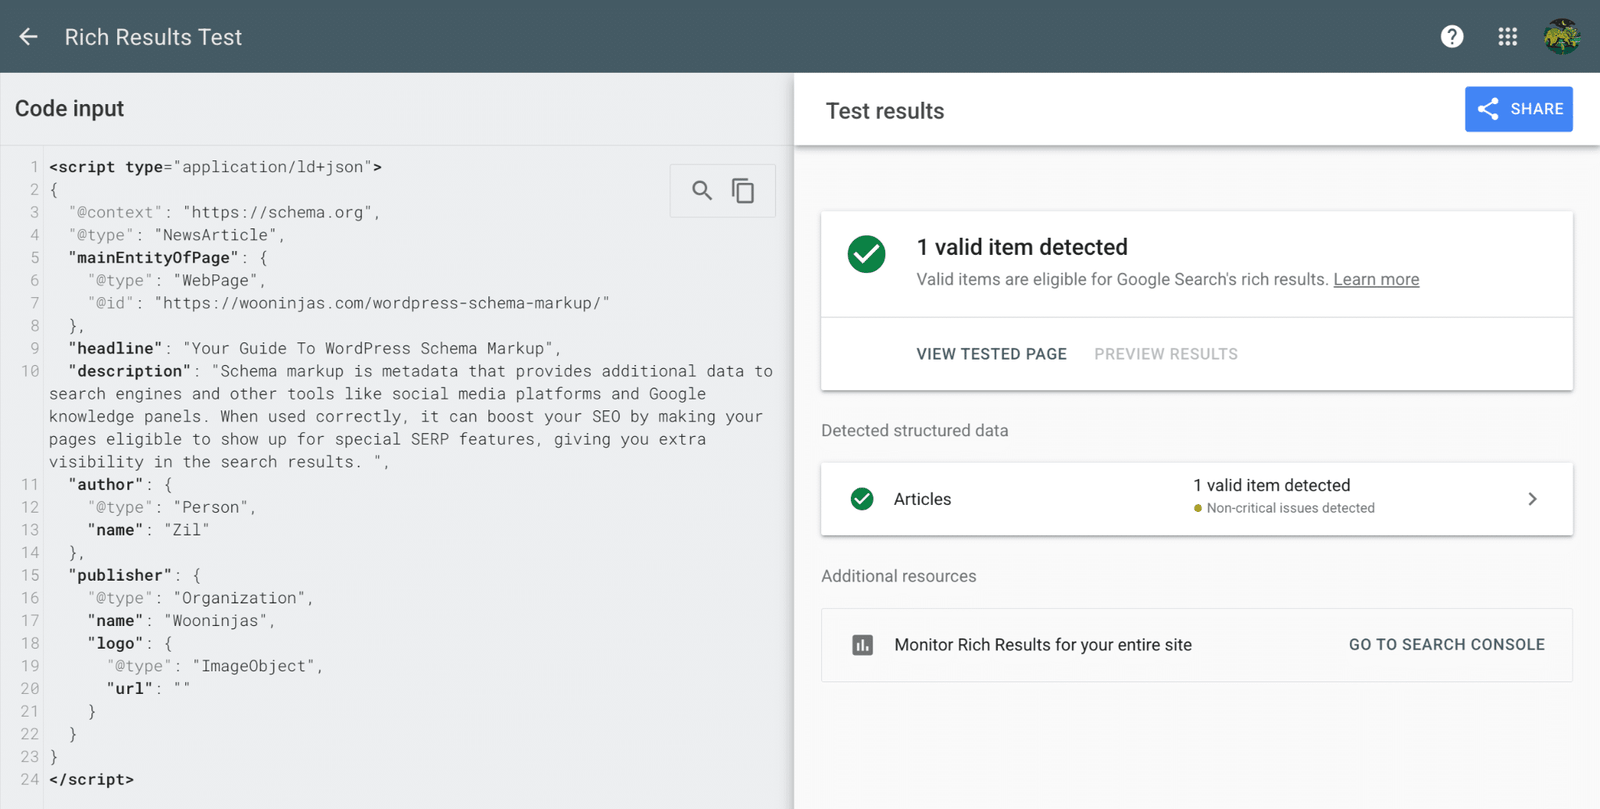This screenshot has height=809, width=1600.
Task: Click "Non-critical issues detected" text
Action: (x=1291, y=508)
